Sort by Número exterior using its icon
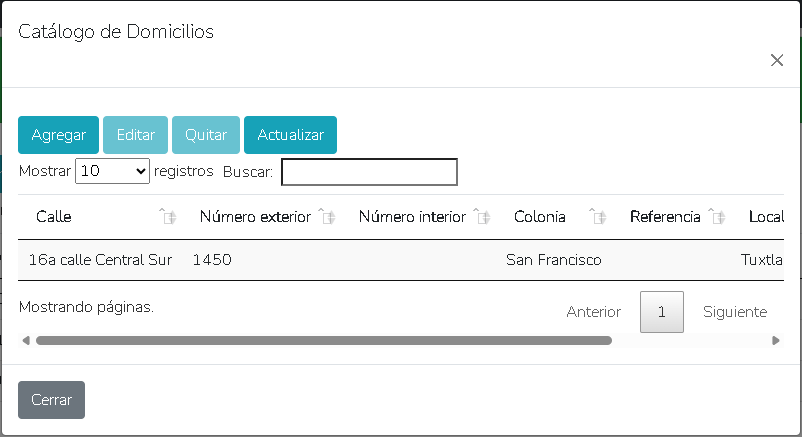Image resolution: width=802 pixels, height=437 pixels. click(326, 217)
